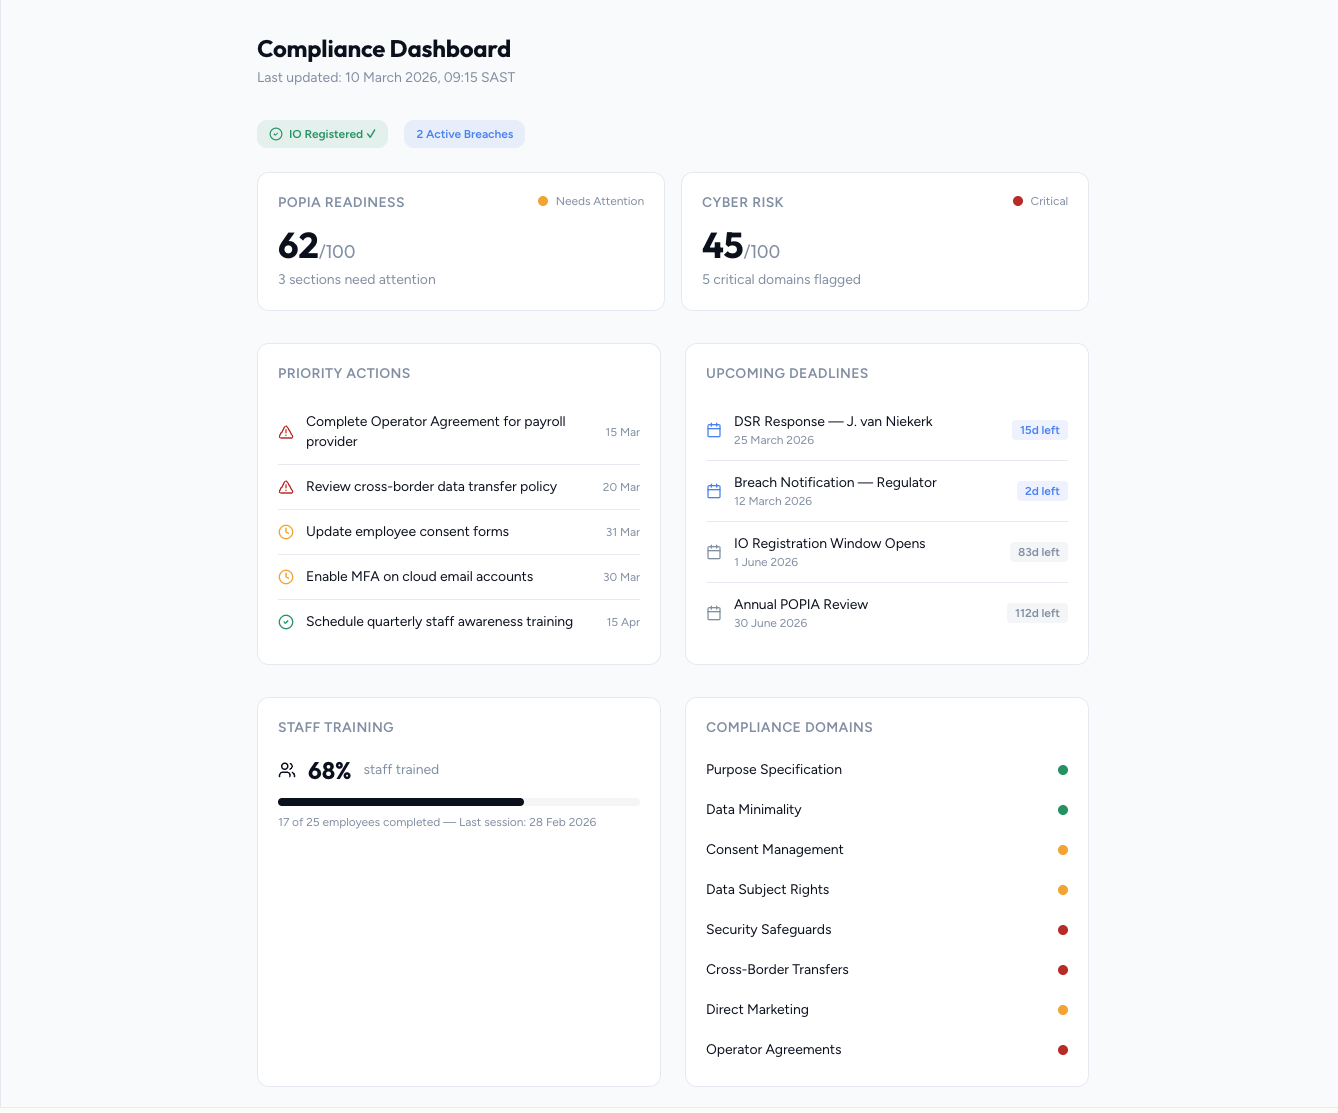Click warning icon beside cross-border transfer policy

(286, 487)
